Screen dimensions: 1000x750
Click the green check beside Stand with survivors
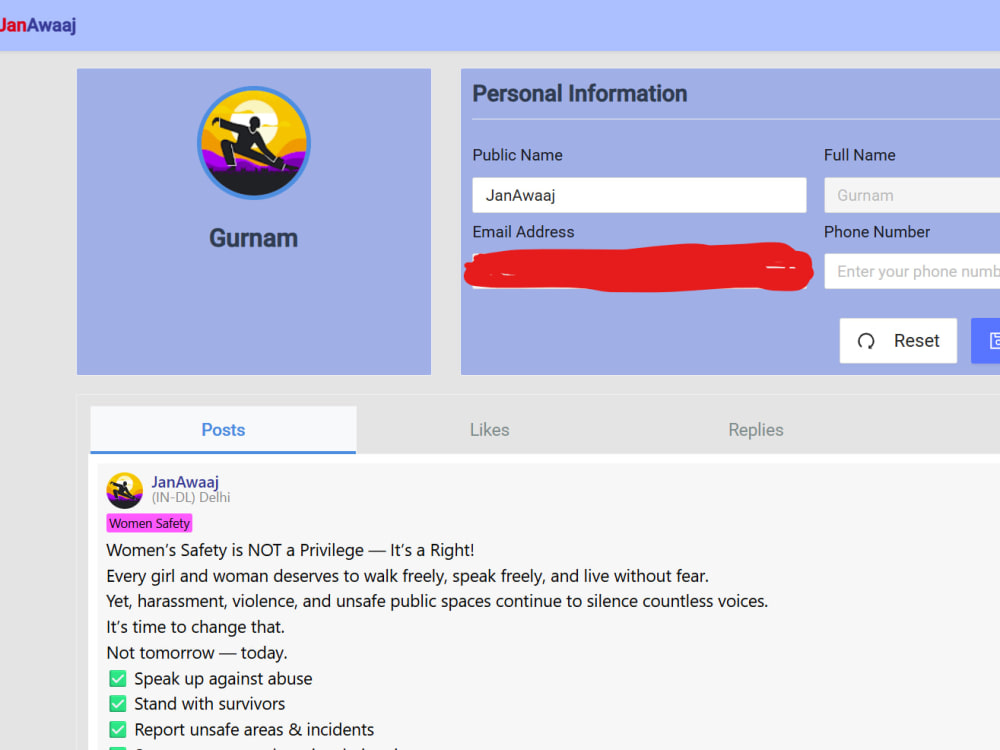pos(117,703)
